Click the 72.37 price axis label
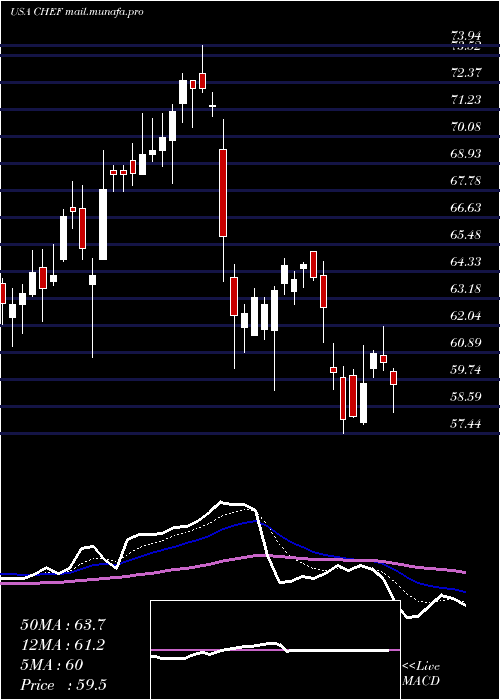This screenshot has width=500, height=700. tap(466, 72)
